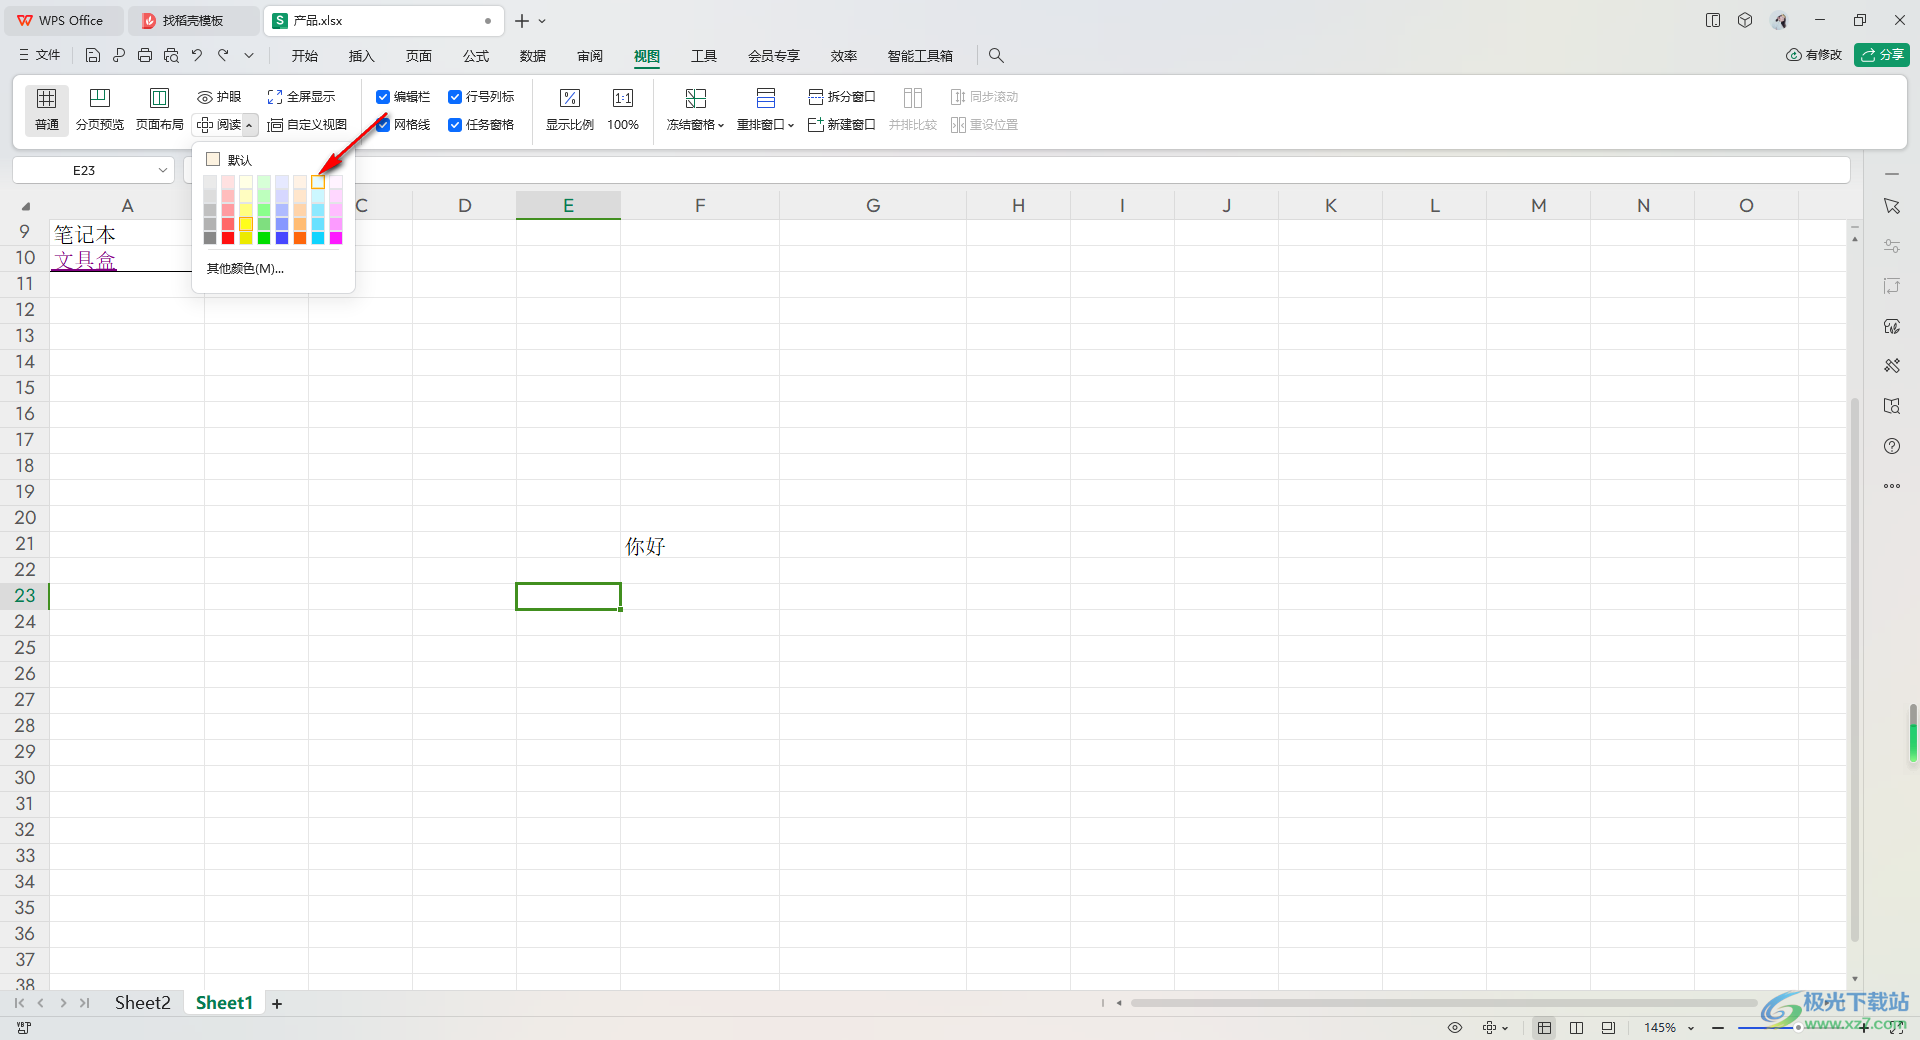Switch to page break view in status bar
1920x1040 pixels.
click(x=1608, y=1028)
